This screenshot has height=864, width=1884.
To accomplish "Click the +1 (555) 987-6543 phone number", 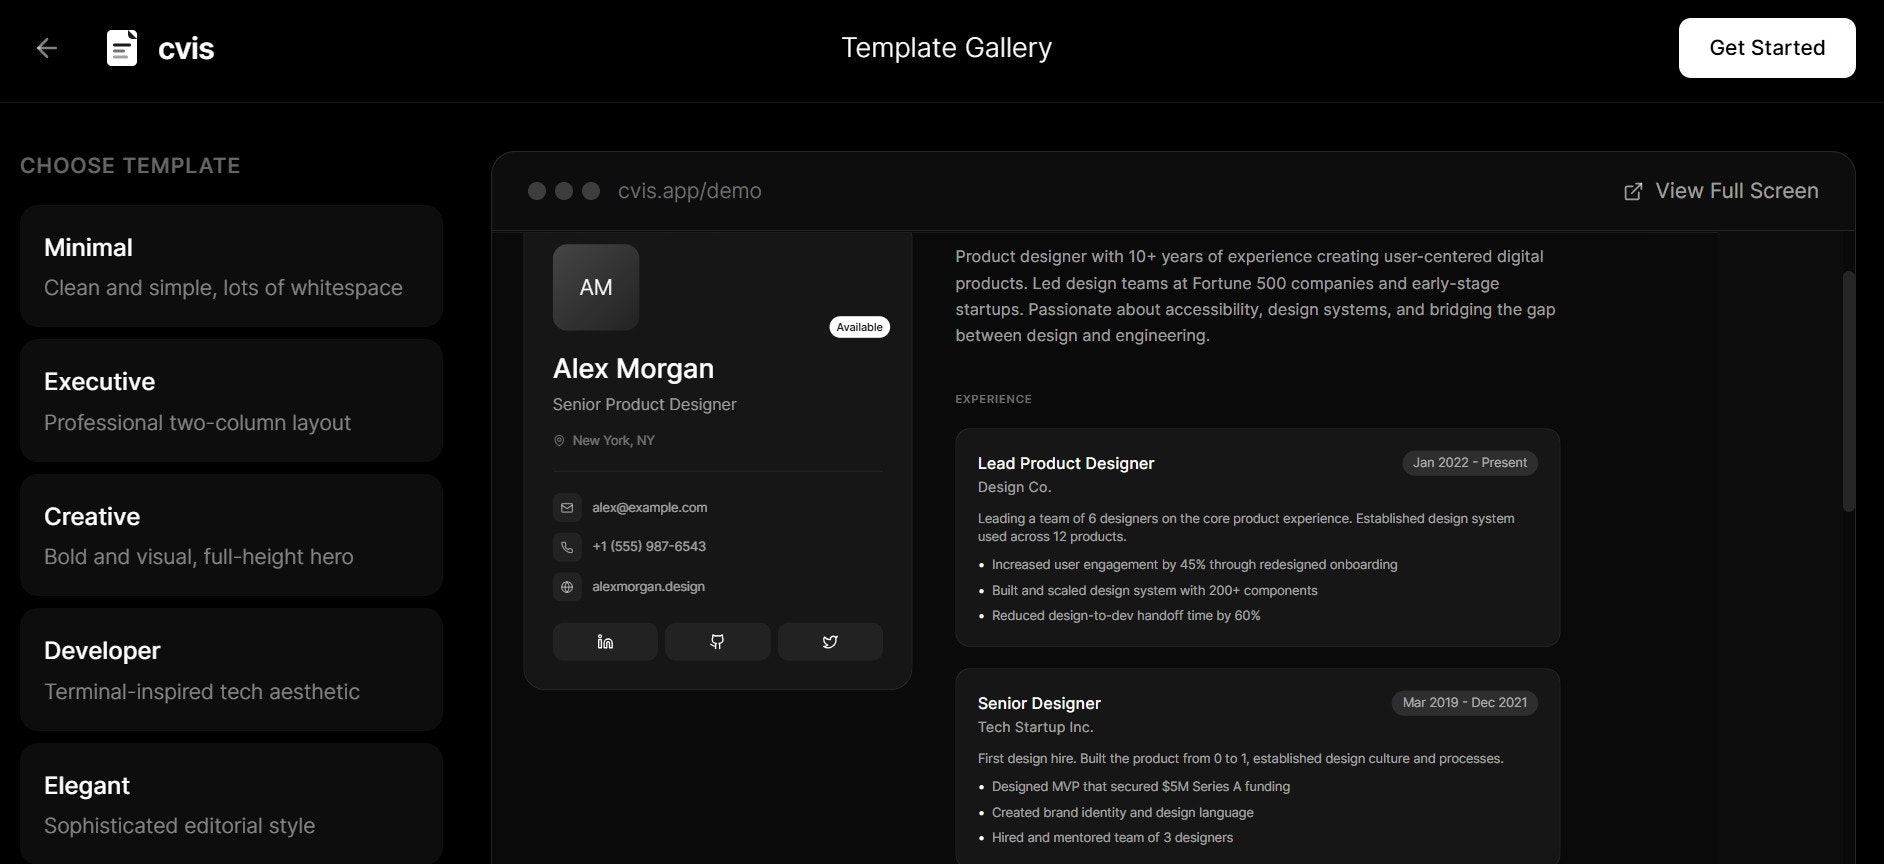I will (649, 546).
